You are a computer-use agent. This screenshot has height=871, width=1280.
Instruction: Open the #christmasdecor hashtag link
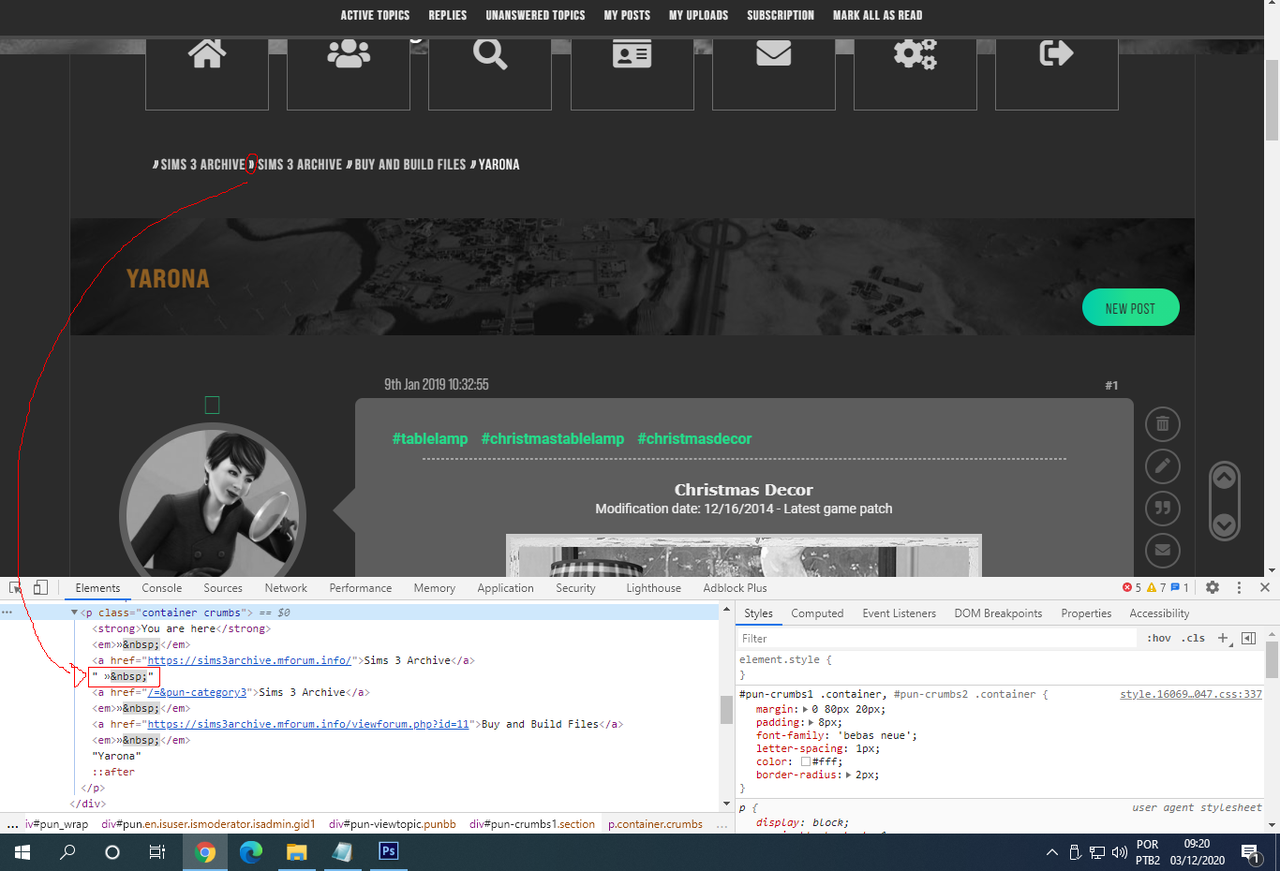pos(694,439)
